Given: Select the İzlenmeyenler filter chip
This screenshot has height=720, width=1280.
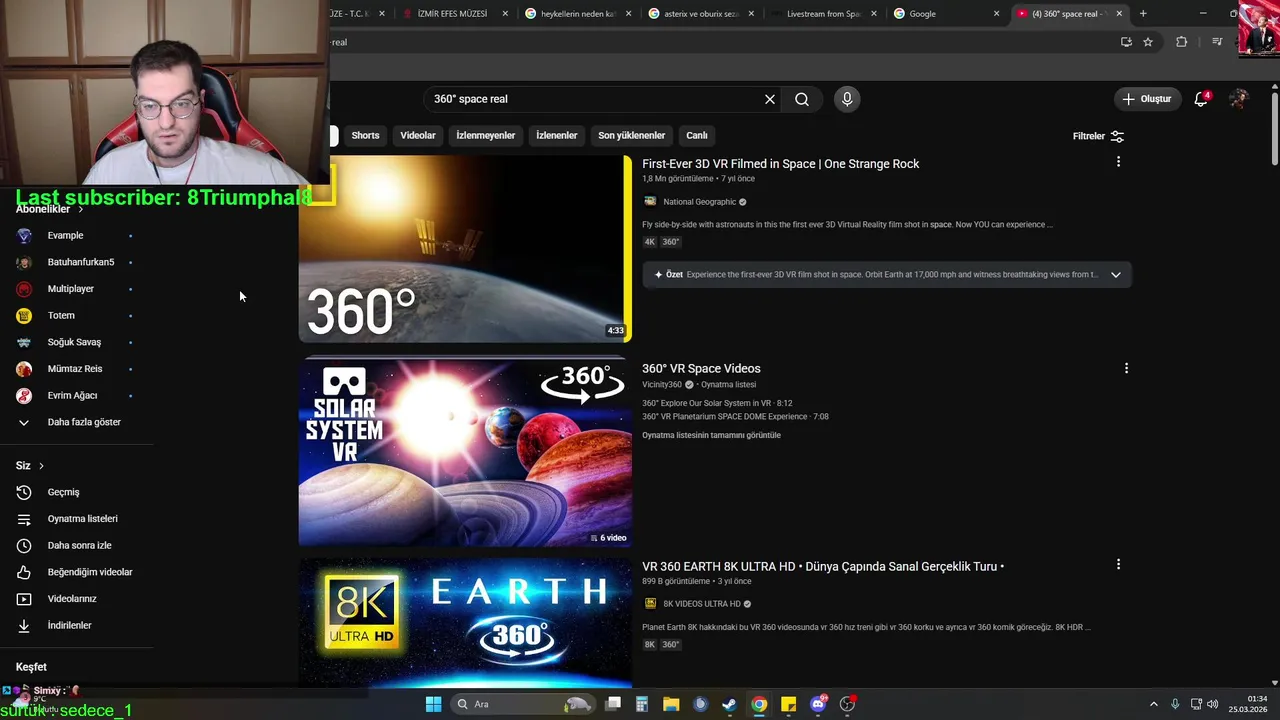Looking at the screenshot, I should (486, 135).
